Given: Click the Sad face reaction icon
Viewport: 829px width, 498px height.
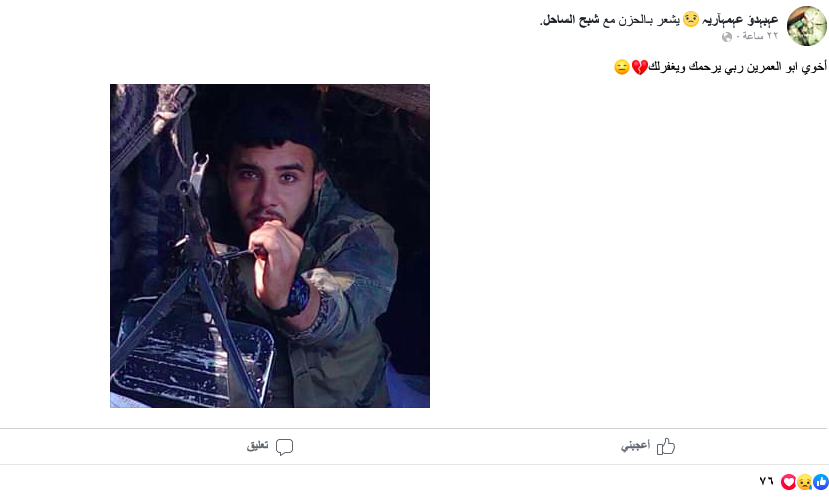Looking at the screenshot, I should point(804,482).
